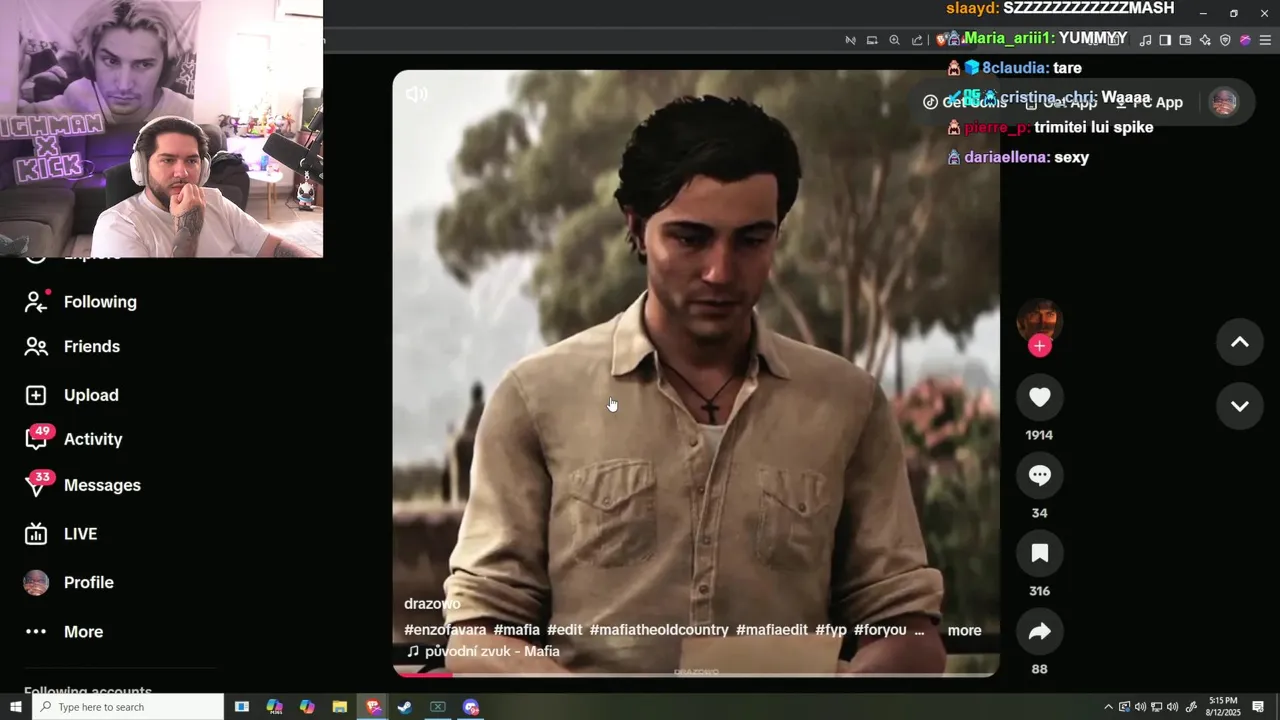Go to the Upload page
The image size is (1280, 720).
72,395
